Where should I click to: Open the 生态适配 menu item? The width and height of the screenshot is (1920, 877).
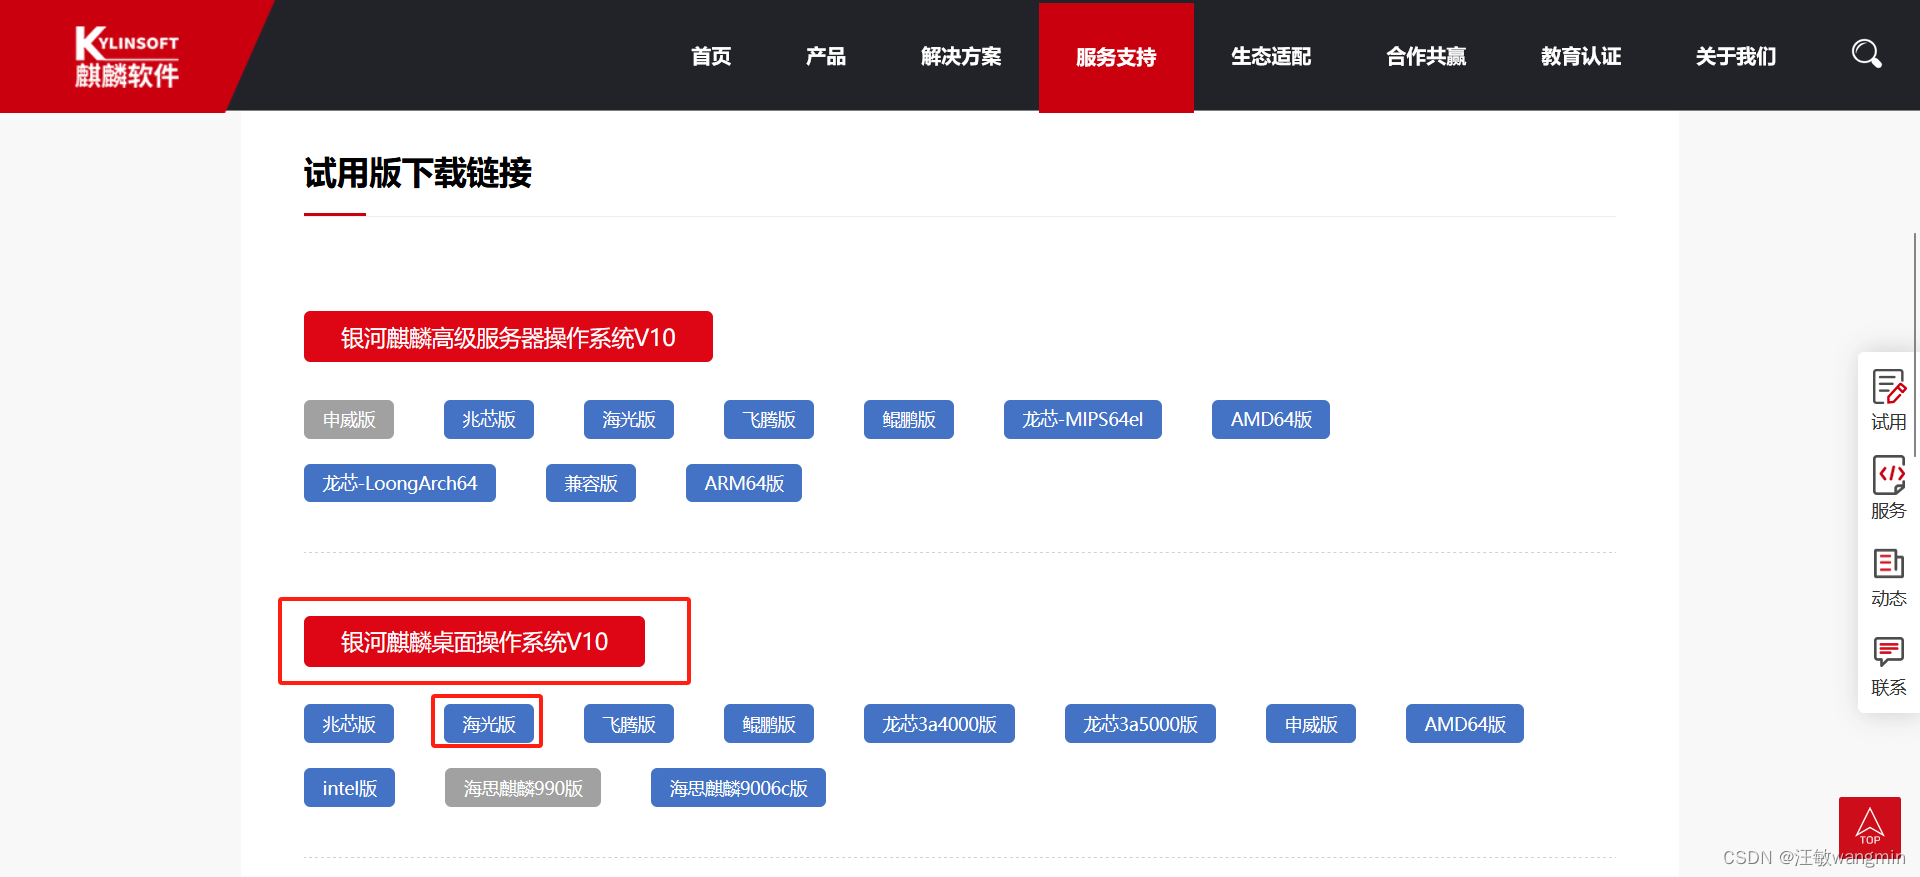(x=1271, y=56)
